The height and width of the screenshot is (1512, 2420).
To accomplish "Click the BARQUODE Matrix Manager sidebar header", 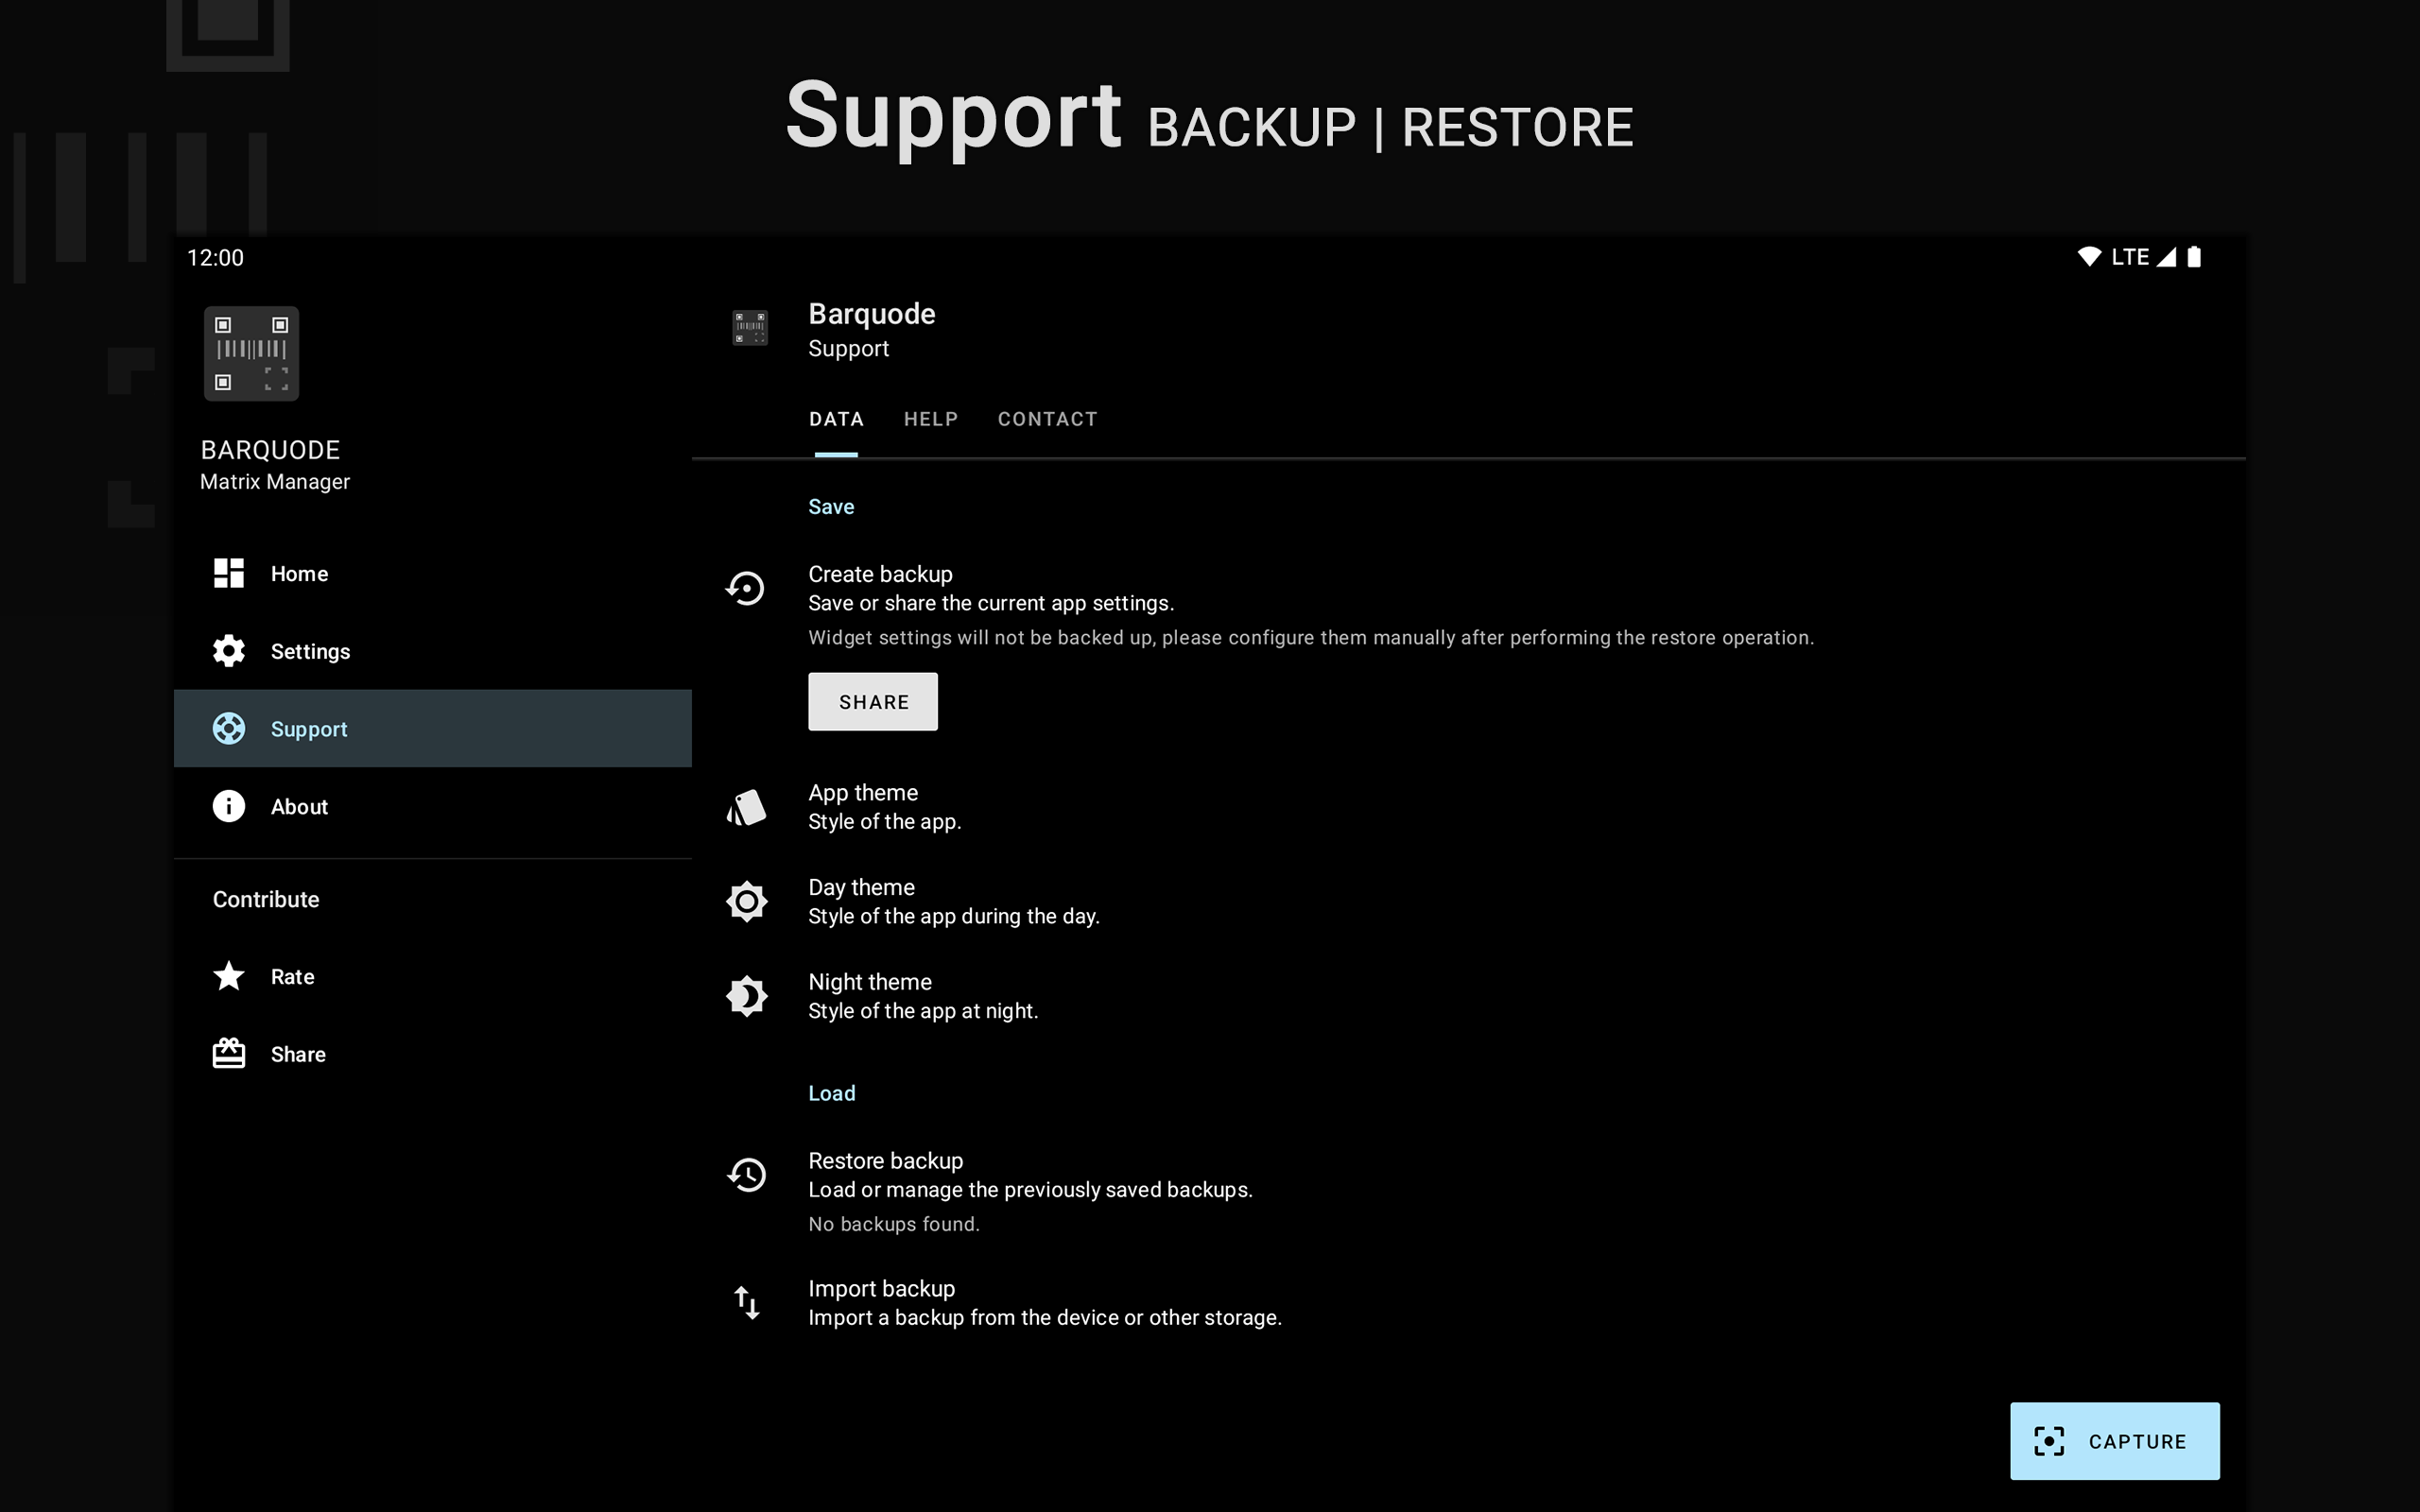I will click(273, 465).
